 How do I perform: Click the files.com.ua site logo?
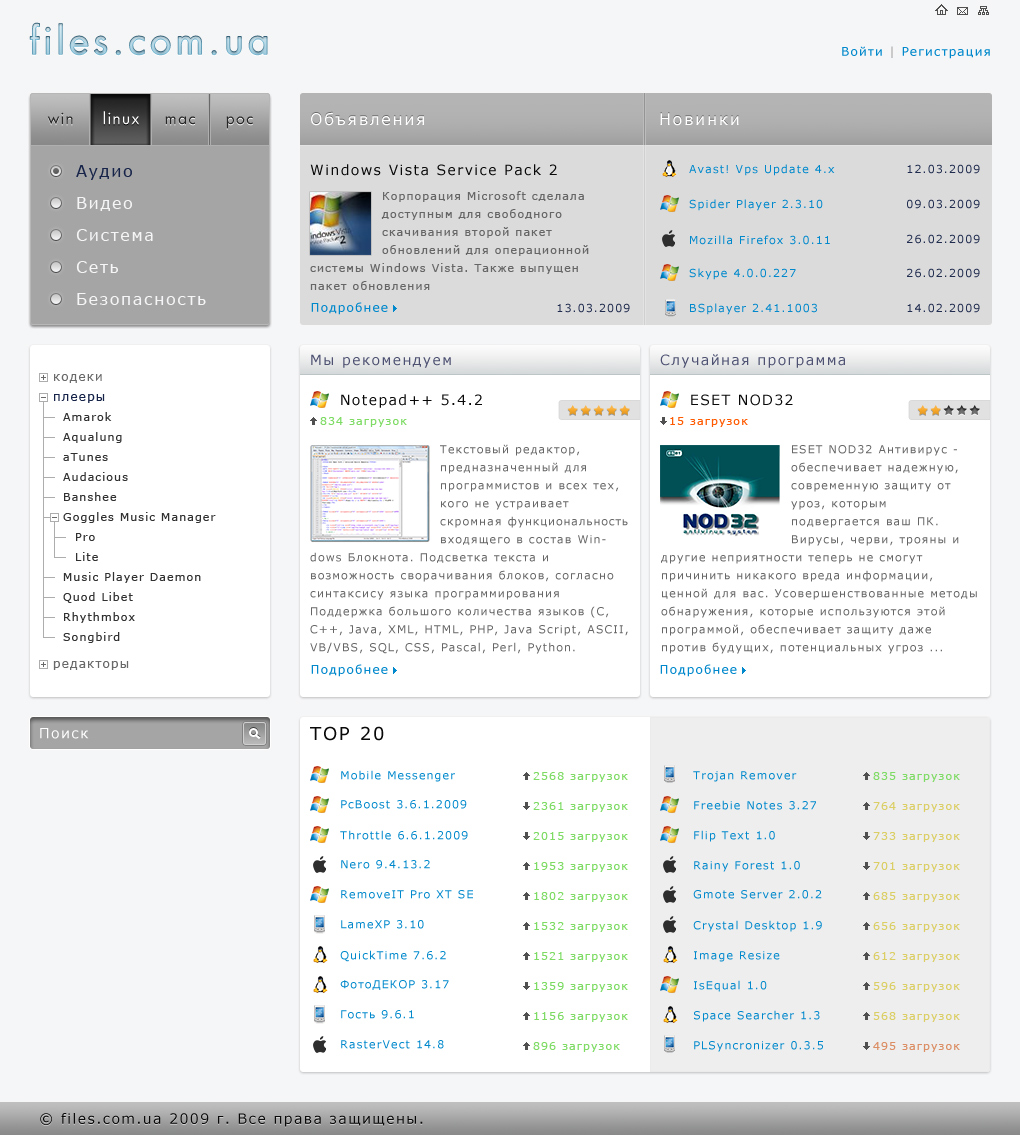[149, 40]
